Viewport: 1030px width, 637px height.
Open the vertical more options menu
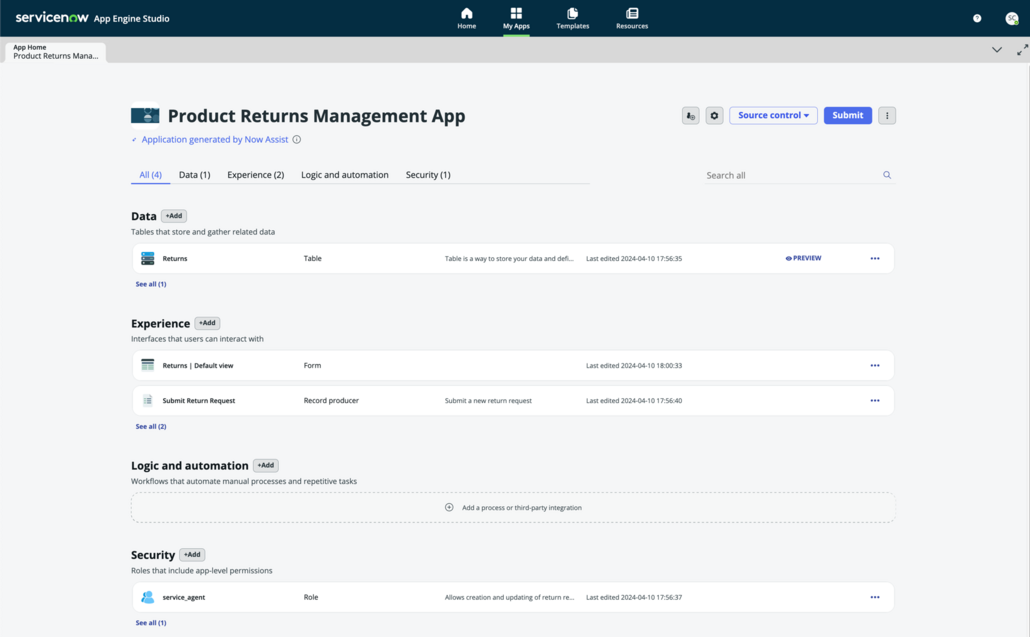[887, 116]
